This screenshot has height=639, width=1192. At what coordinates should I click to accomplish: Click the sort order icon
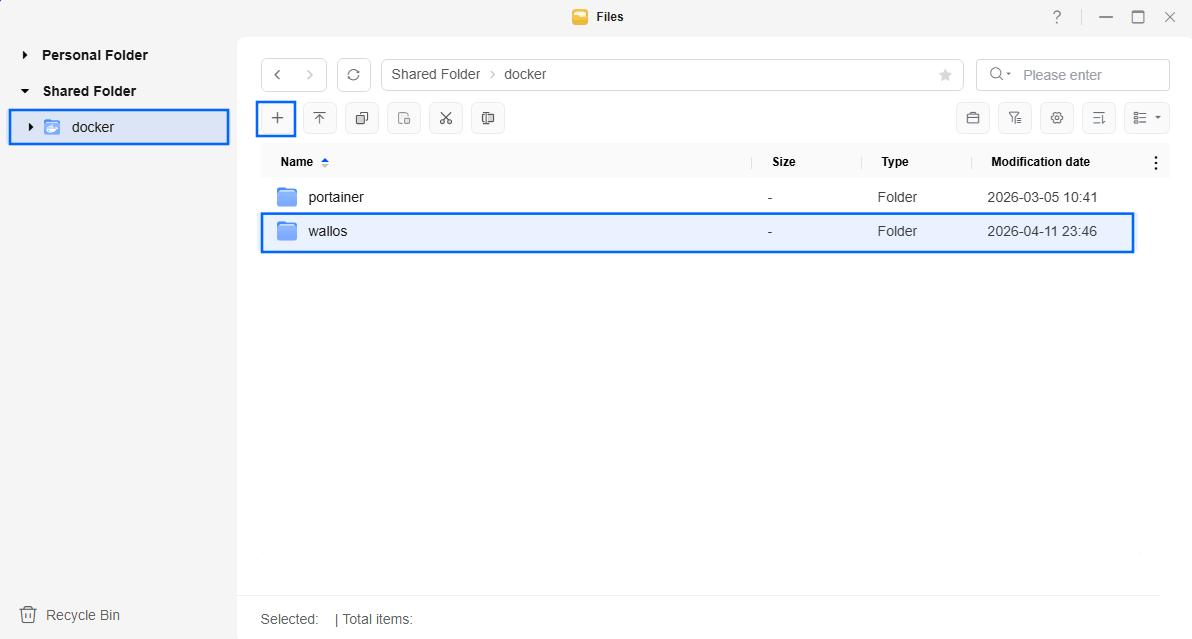click(x=1098, y=118)
